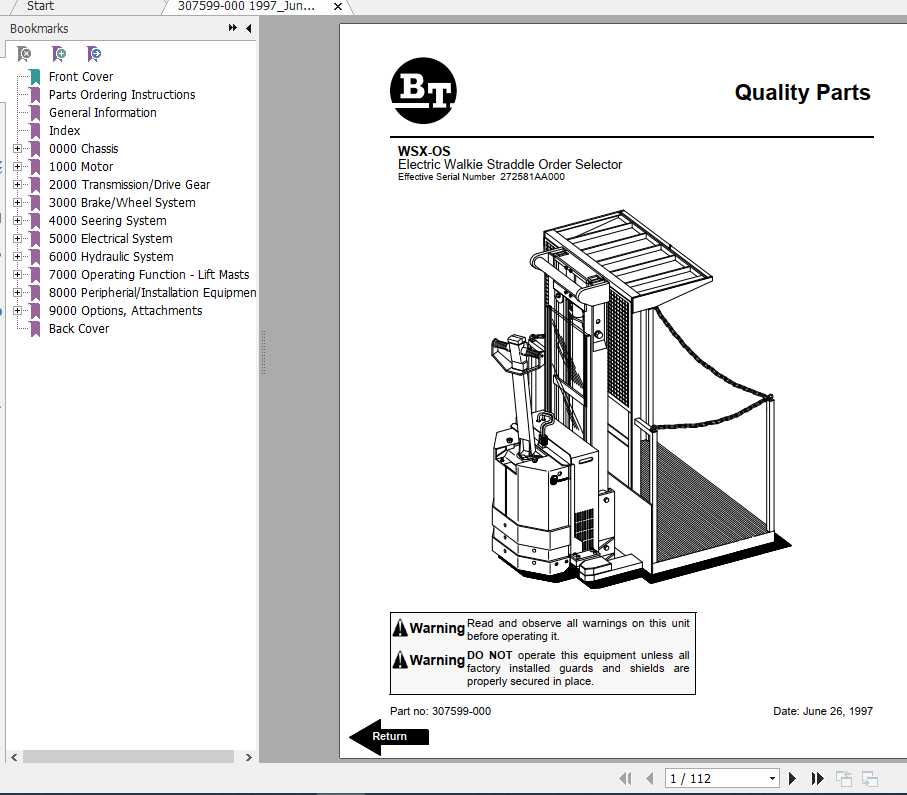Click the double-chevron to expand bookmark options
The image size is (907, 795).
point(231,29)
